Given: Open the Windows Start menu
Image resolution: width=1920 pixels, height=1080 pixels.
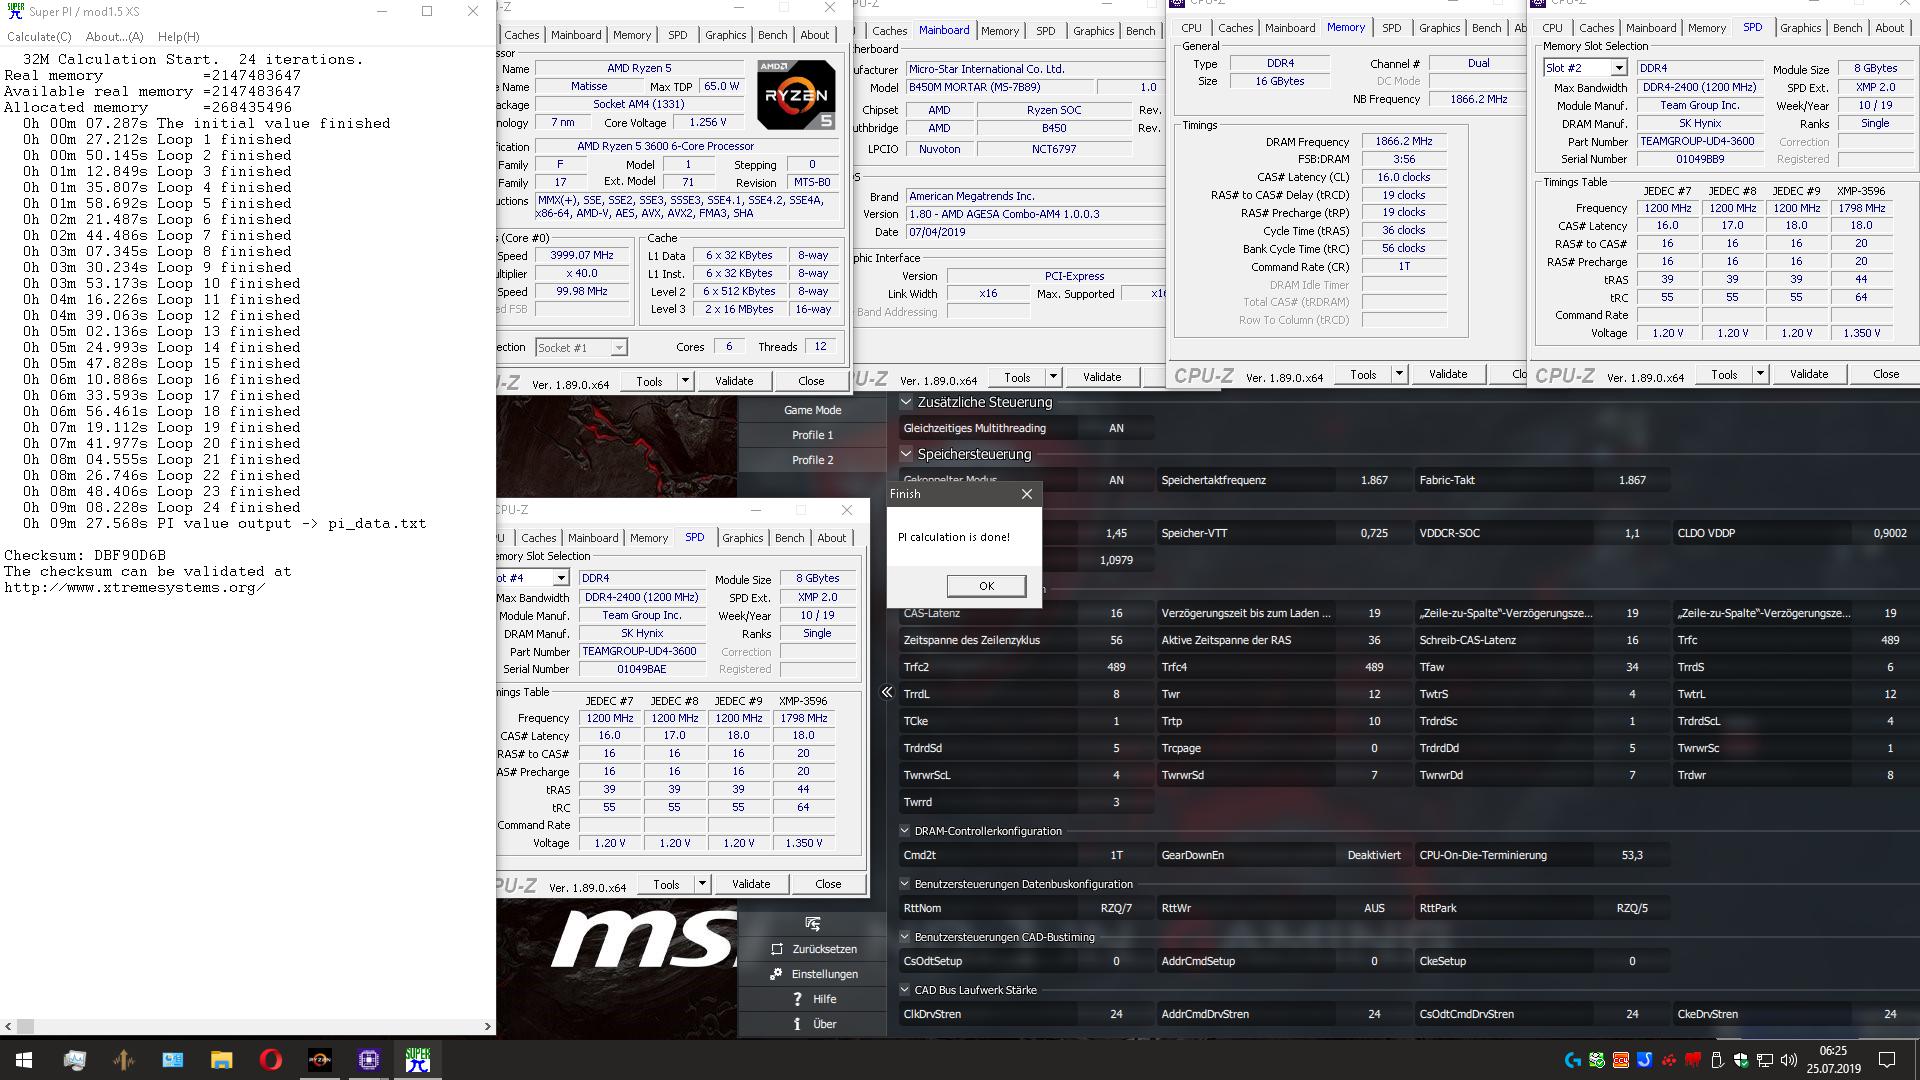Looking at the screenshot, I should click(x=24, y=1060).
